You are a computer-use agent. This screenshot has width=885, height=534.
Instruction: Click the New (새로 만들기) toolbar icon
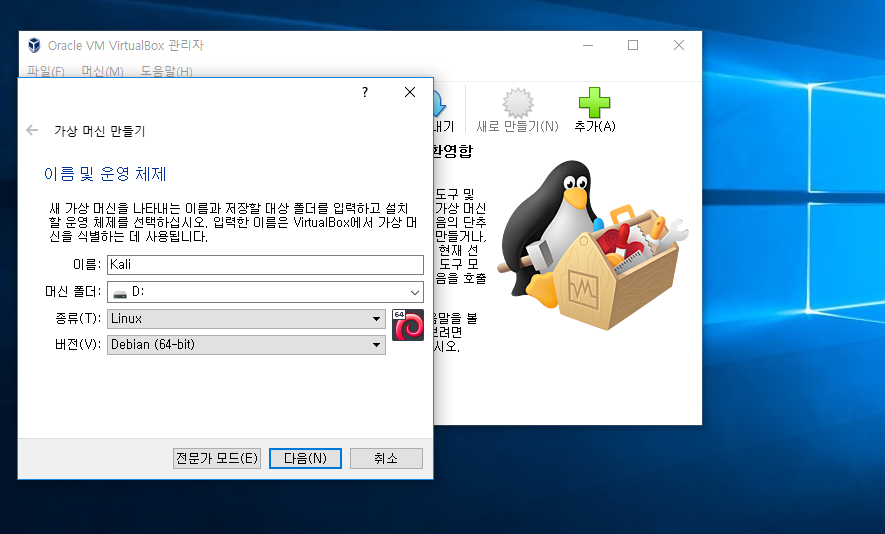pyautogui.click(x=518, y=103)
